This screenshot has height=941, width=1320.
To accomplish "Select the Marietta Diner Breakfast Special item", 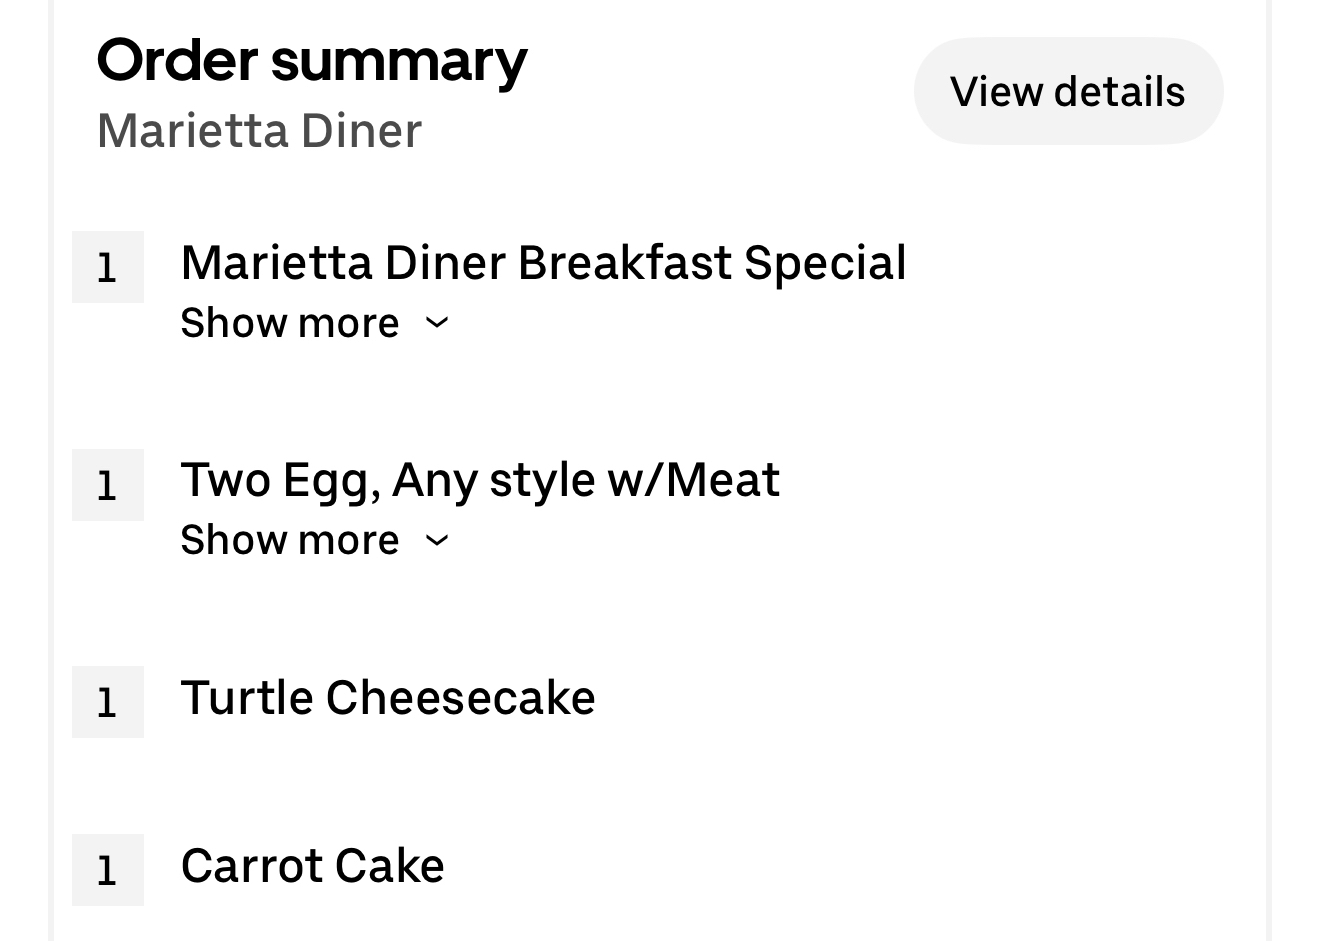I will [543, 263].
